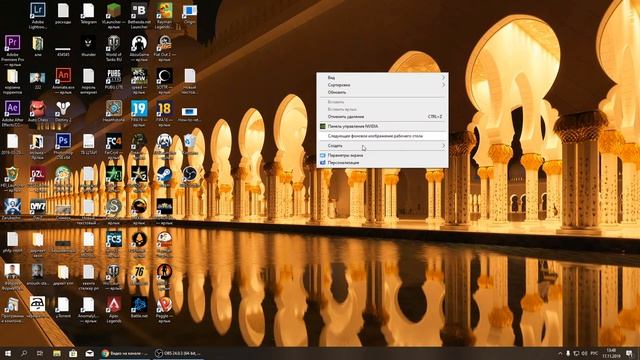The image size is (640, 360).
Task: Open the volume control in system tray
Action: click(x=584, y=353)
